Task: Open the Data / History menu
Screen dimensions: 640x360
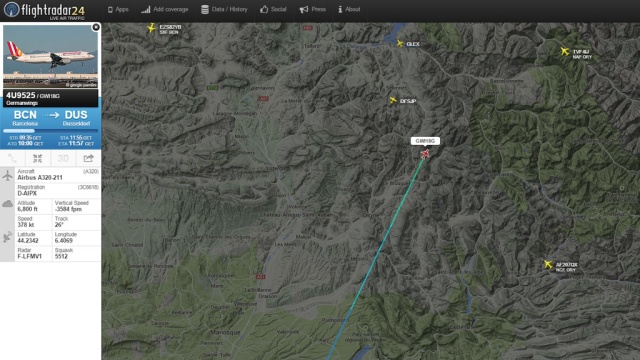Action: [224, 9]
